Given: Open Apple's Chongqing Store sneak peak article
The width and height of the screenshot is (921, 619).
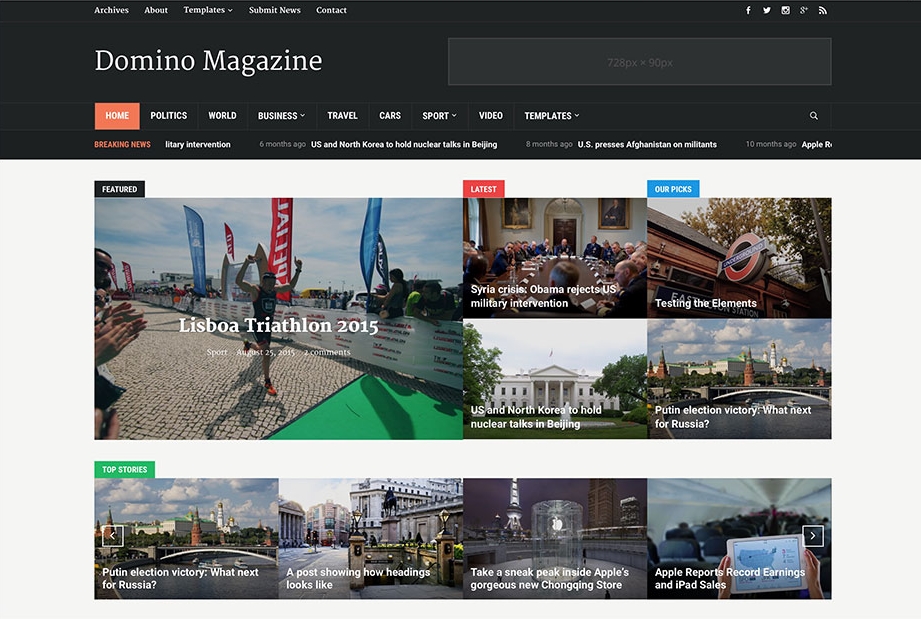Looking at the screenshot, I should click(554, 539).
